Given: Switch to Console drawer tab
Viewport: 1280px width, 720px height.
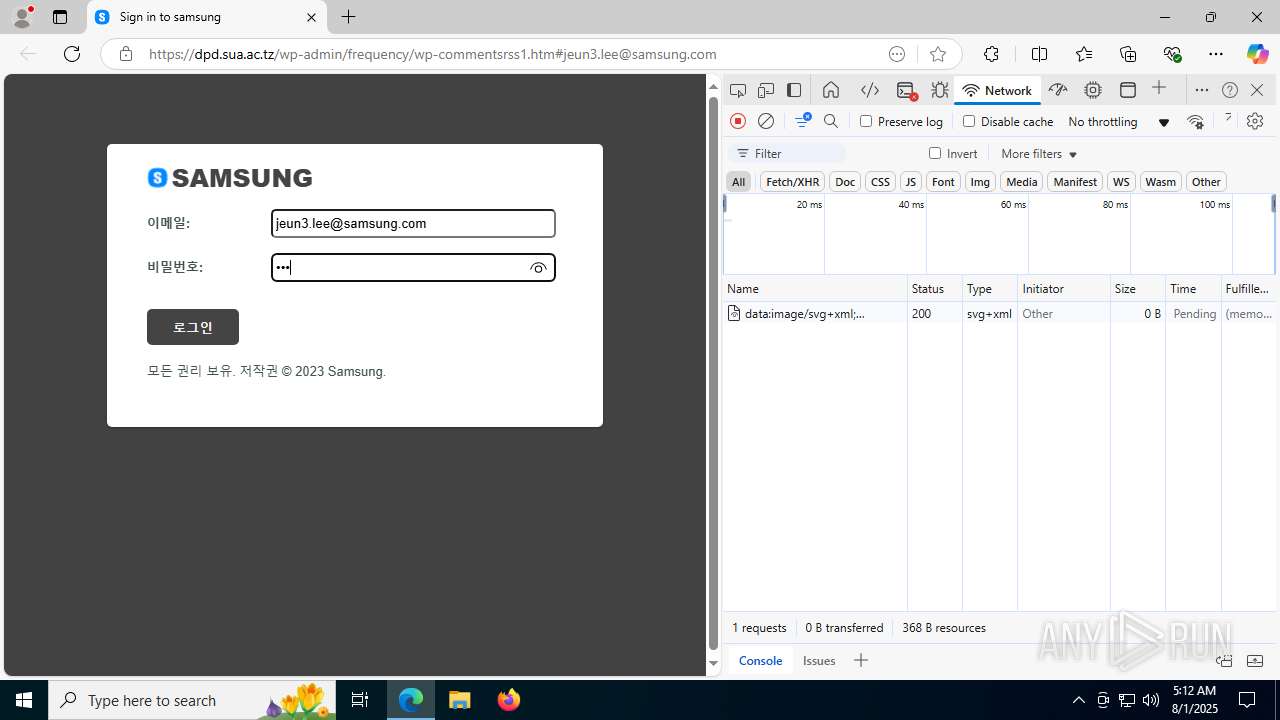Looking at the screenshot, I should coord(760,661).
